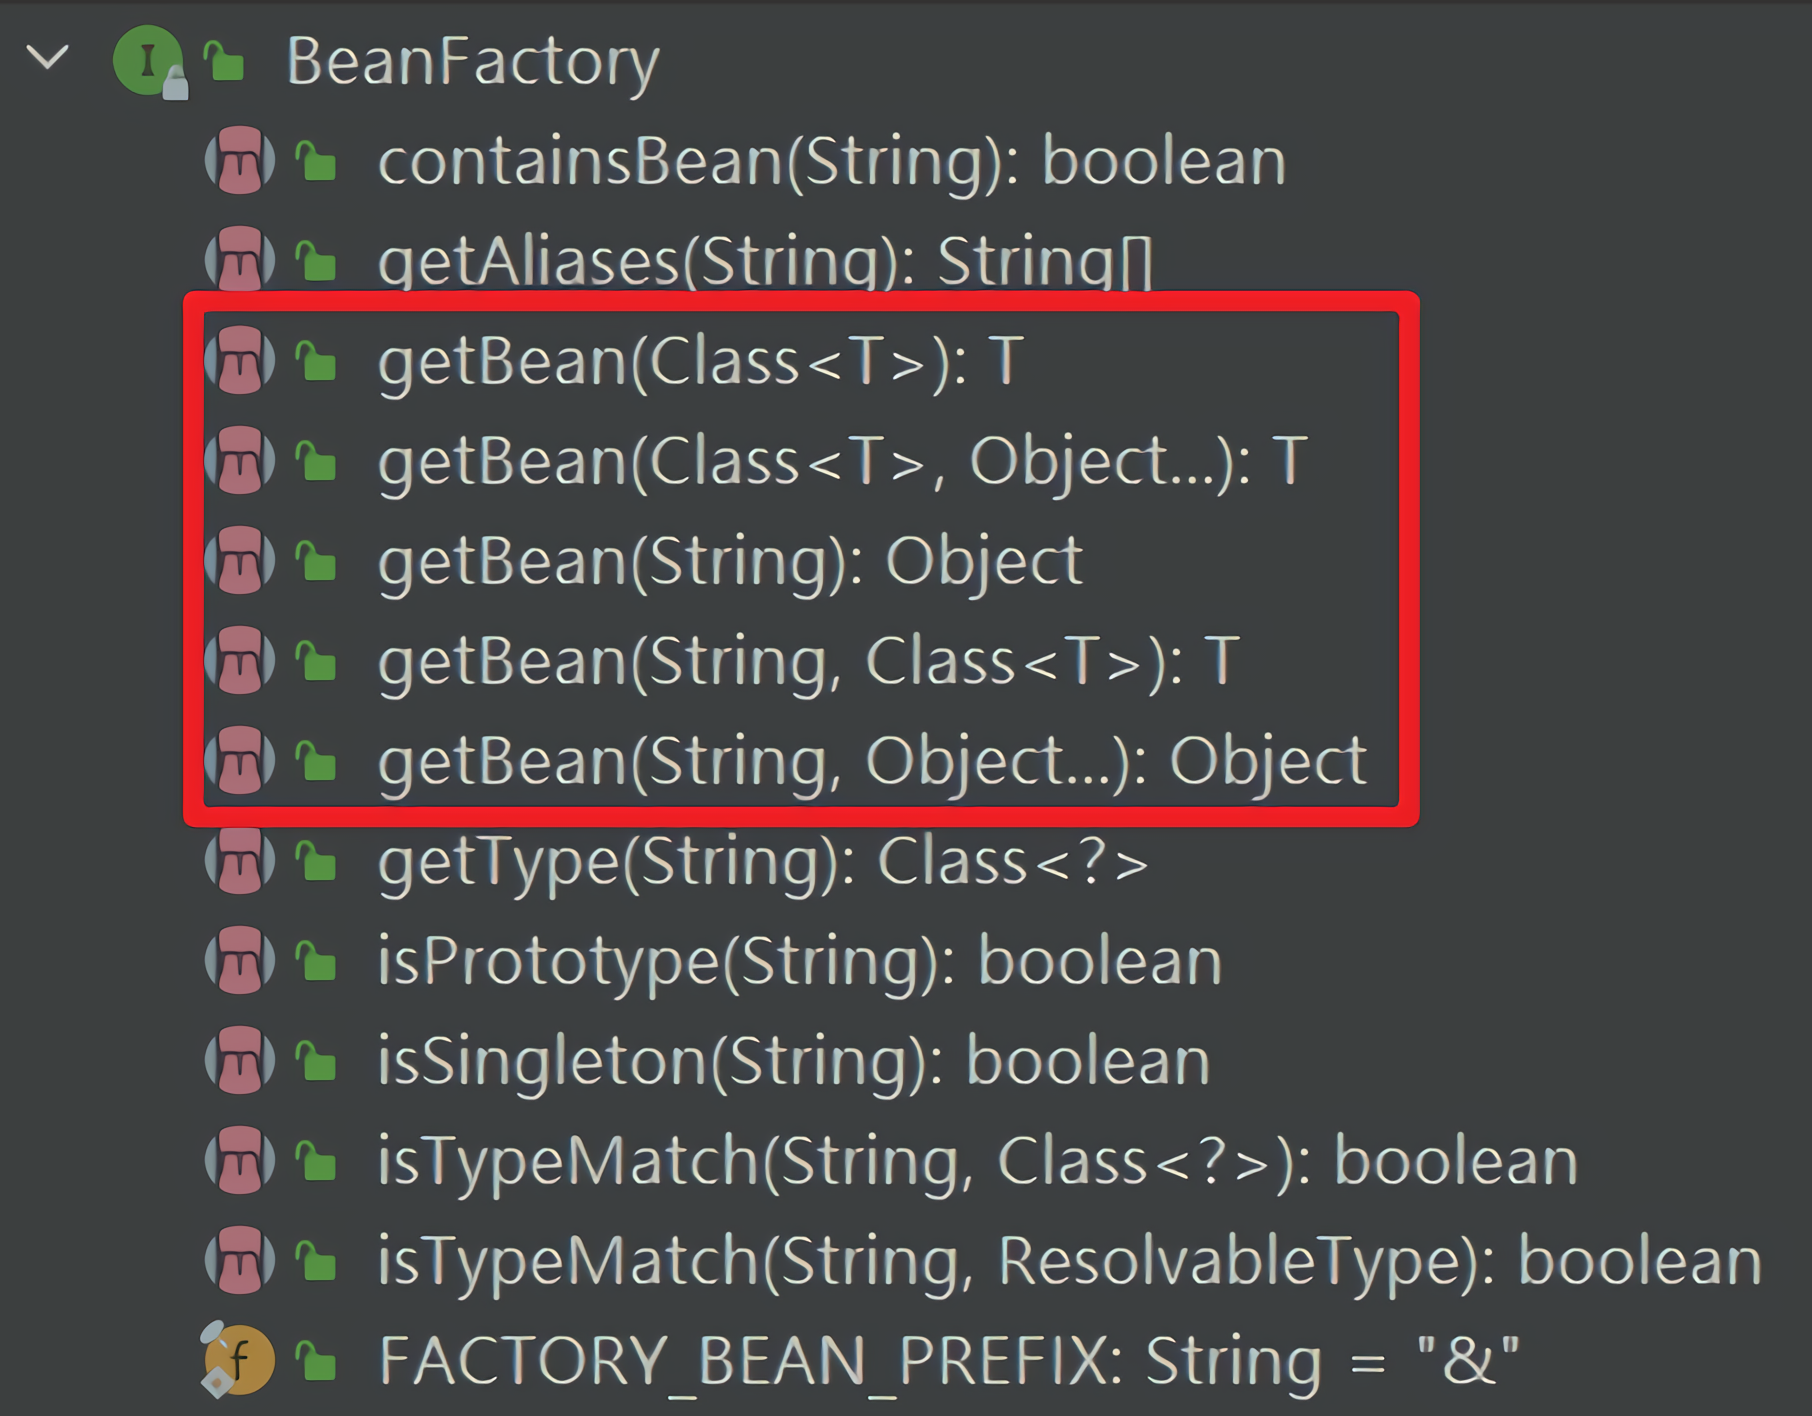Select isTypeMatch(String, Class<?>): boolean method
1812x1416 pixels.
coord(977,1162)
